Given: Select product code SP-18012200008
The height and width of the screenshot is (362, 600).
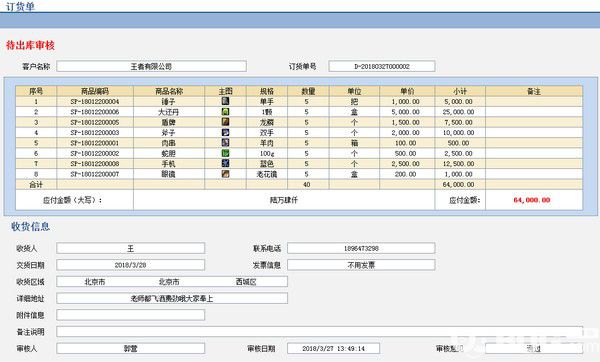Looking at the screenshot, I should click(95, 163).
